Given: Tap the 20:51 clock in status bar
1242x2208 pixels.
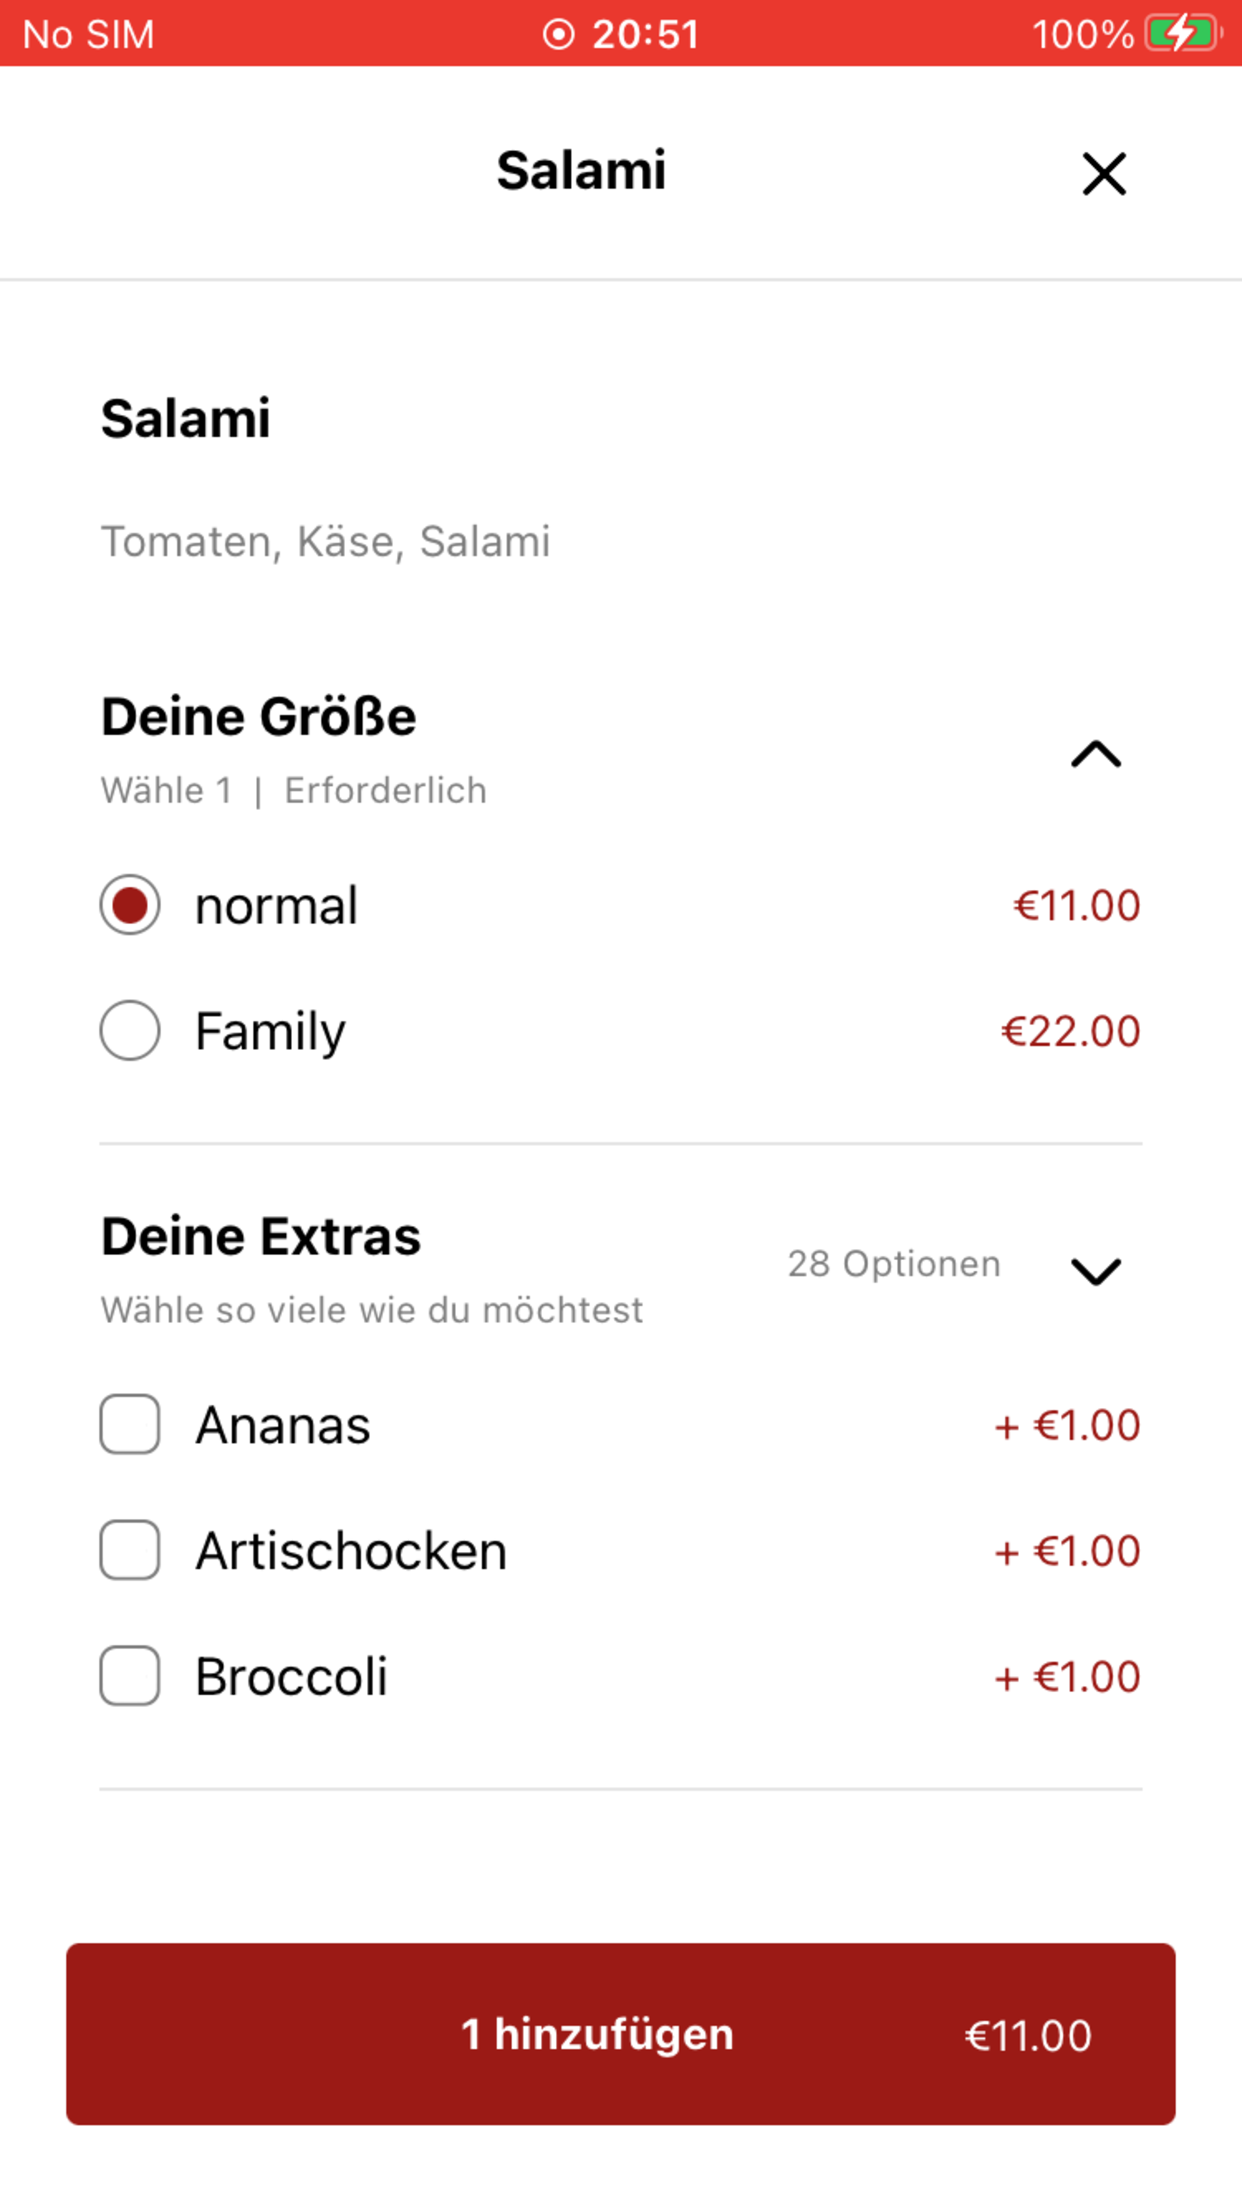Looking at the screenshot, I should 645,34.
